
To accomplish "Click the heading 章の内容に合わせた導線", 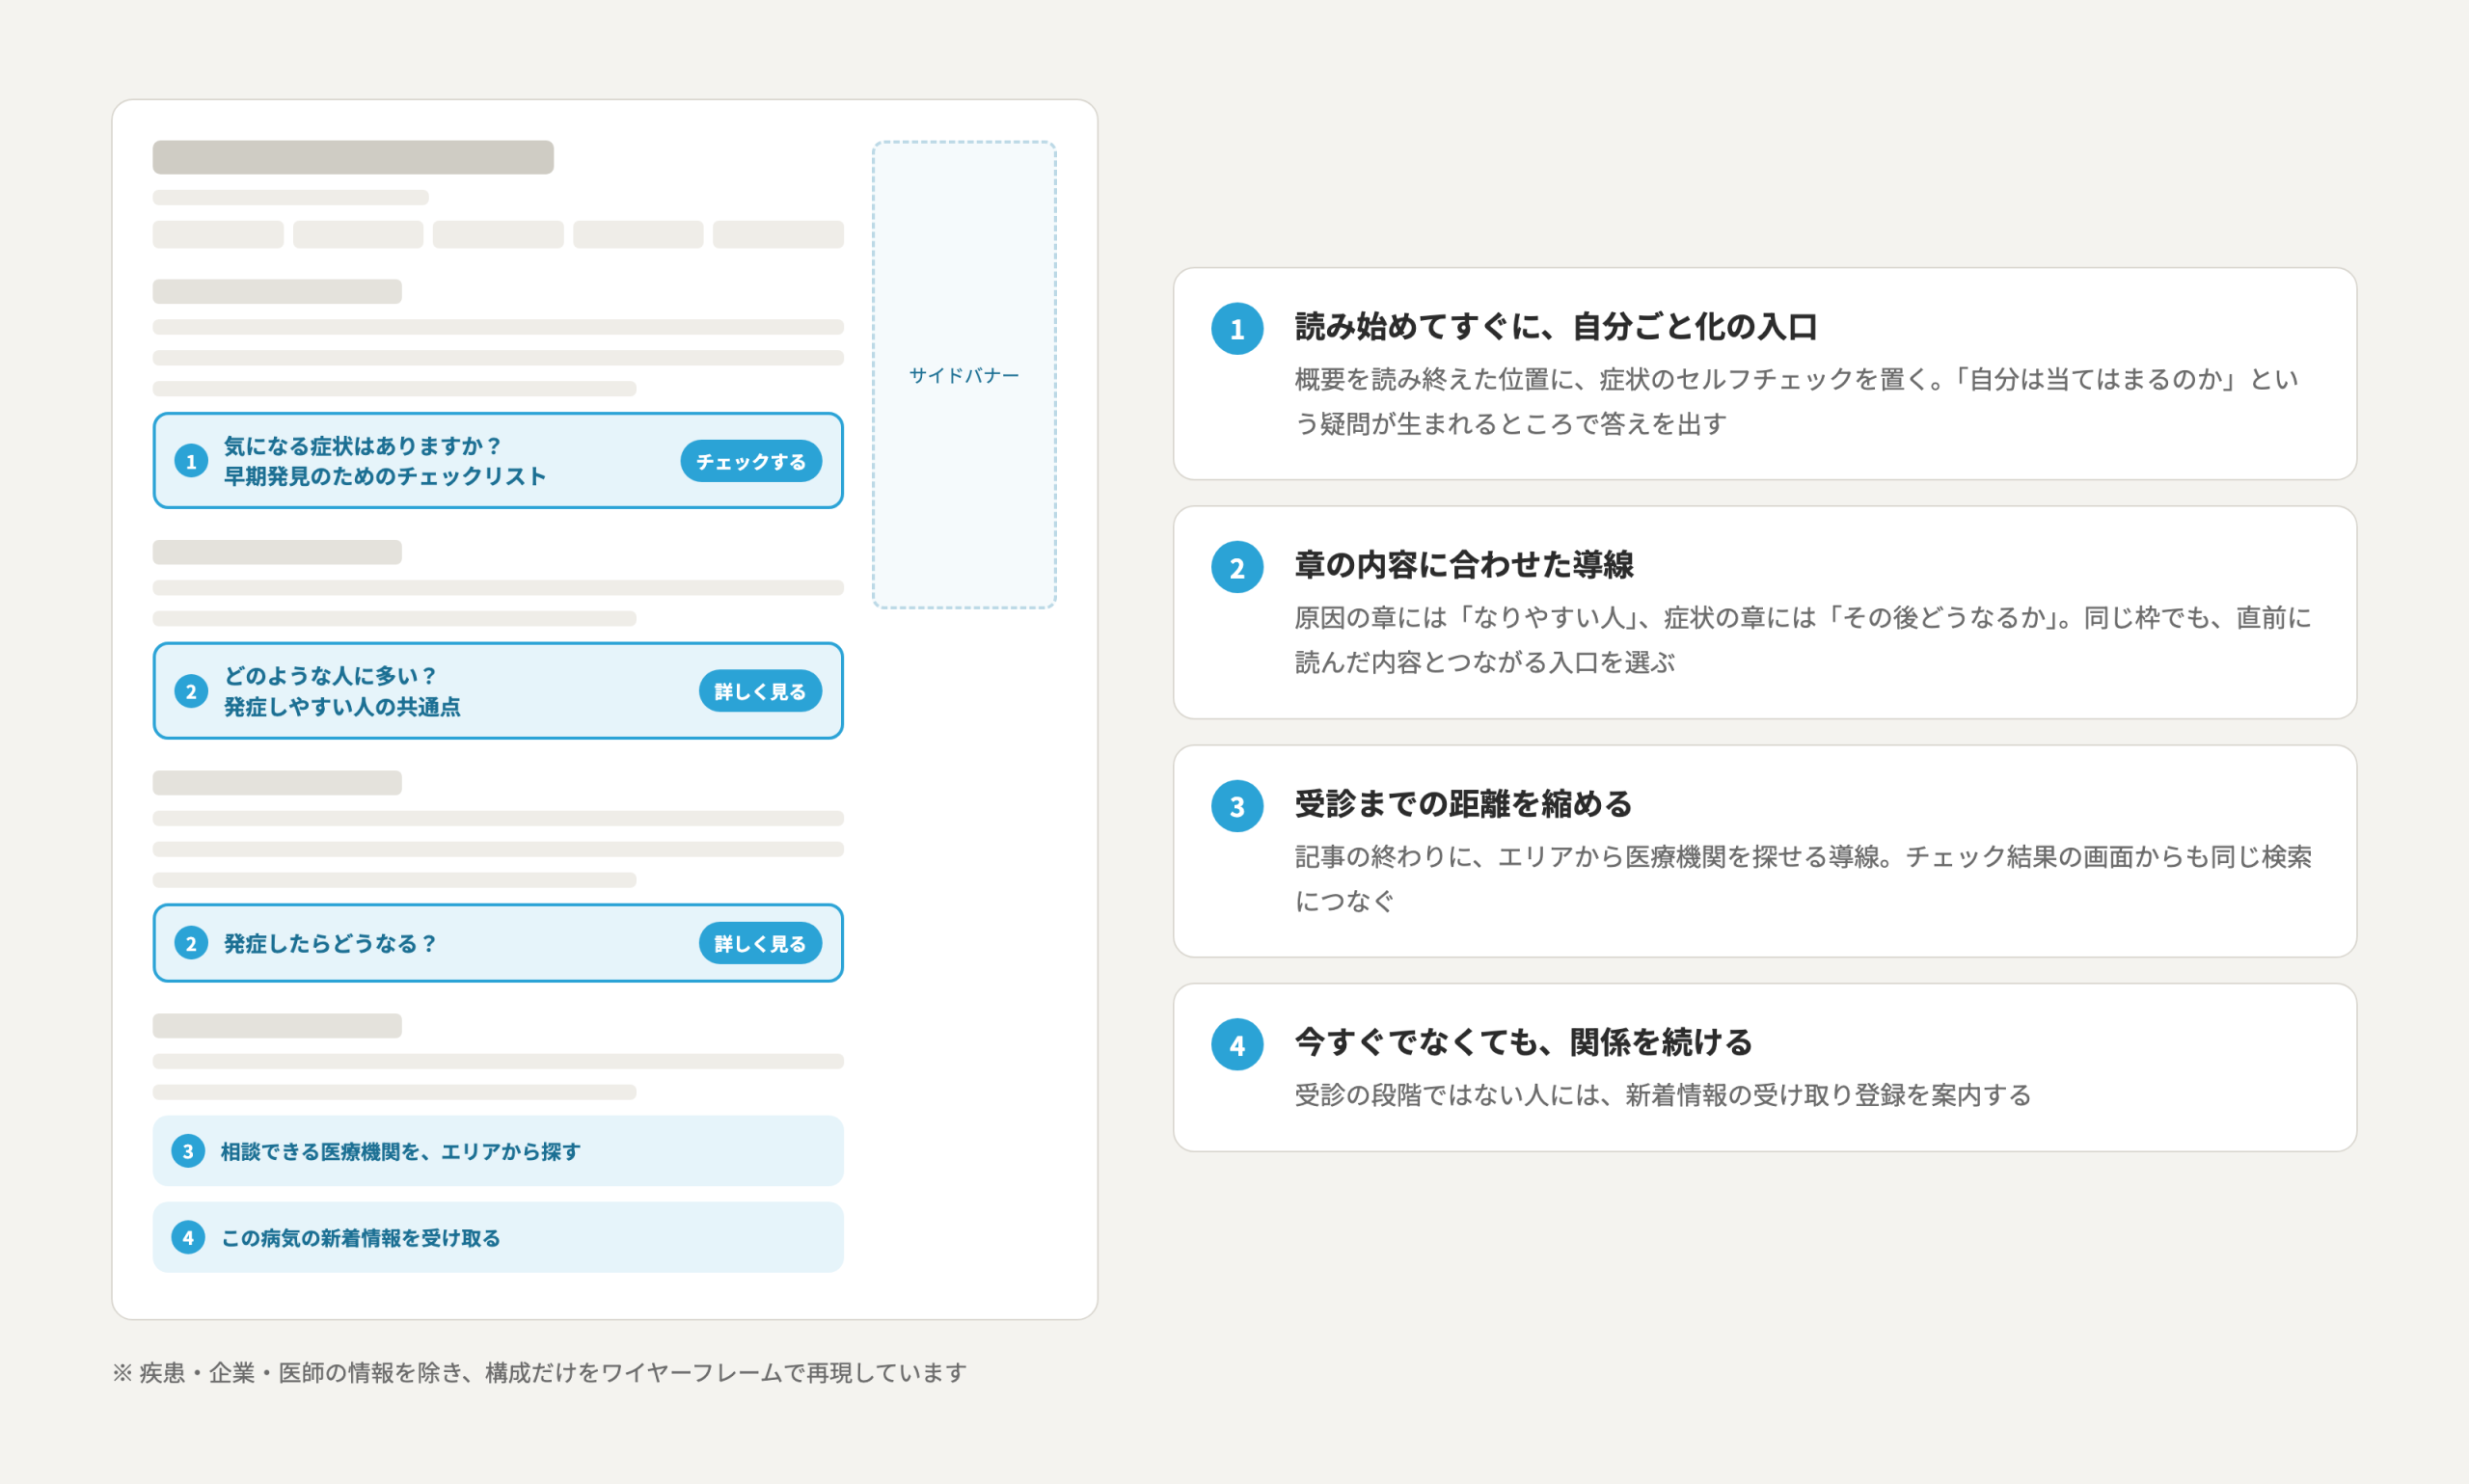I will [x=1464, y=565].
